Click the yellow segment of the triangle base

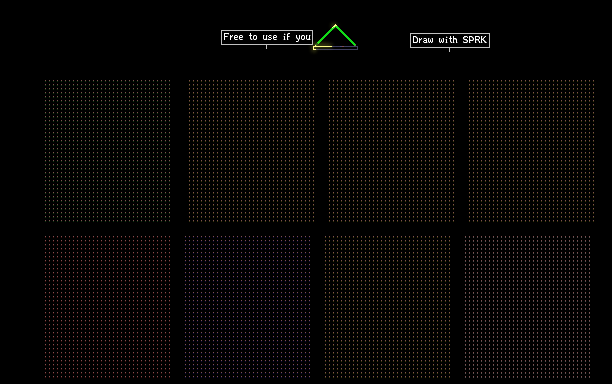point(324,47)
